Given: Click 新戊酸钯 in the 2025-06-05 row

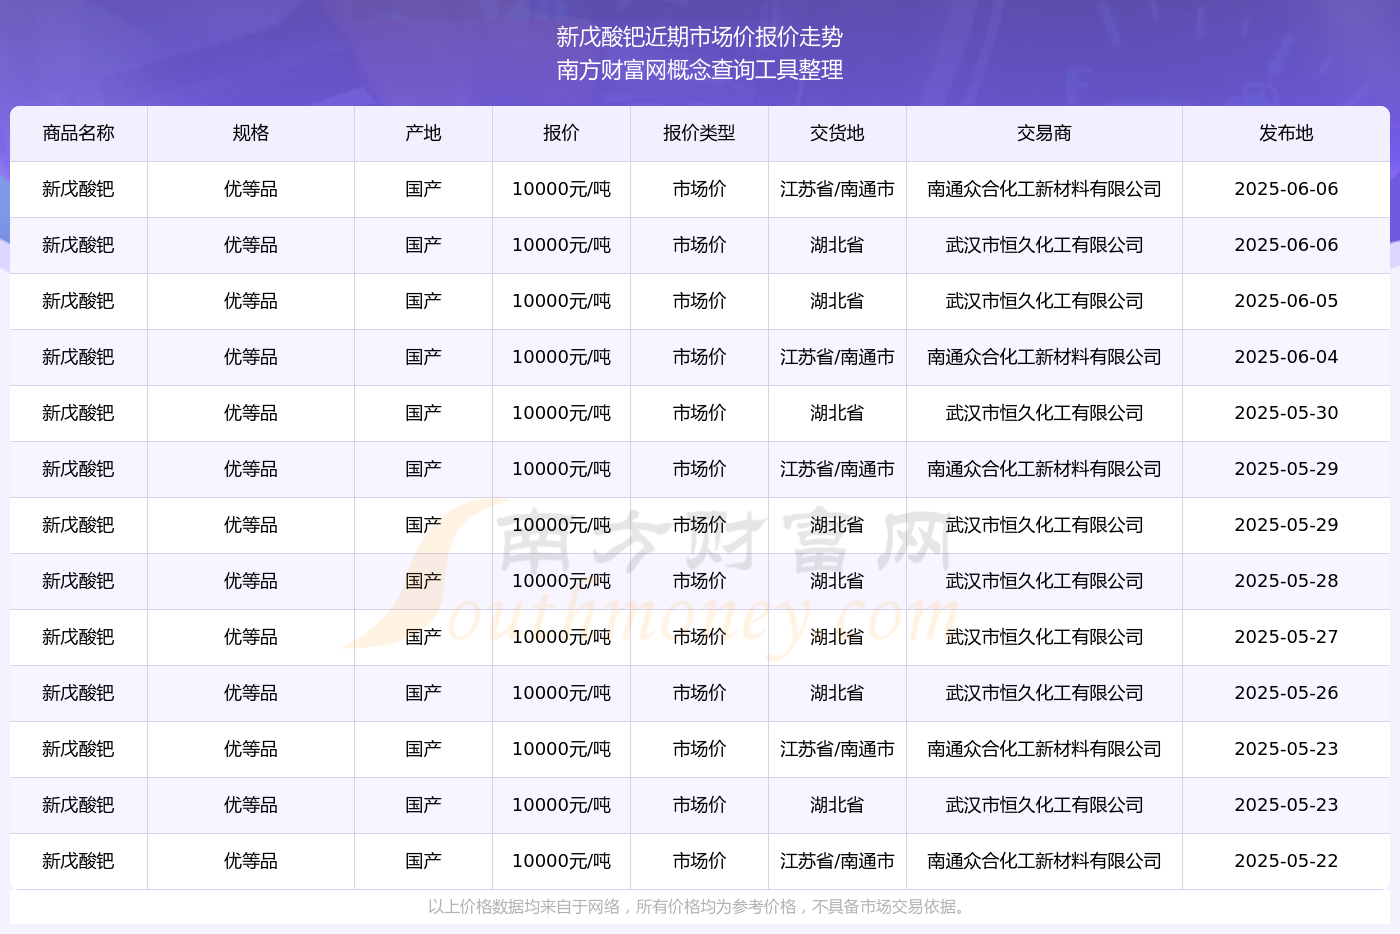Looking at the screenshot, I should coord(78,301).
